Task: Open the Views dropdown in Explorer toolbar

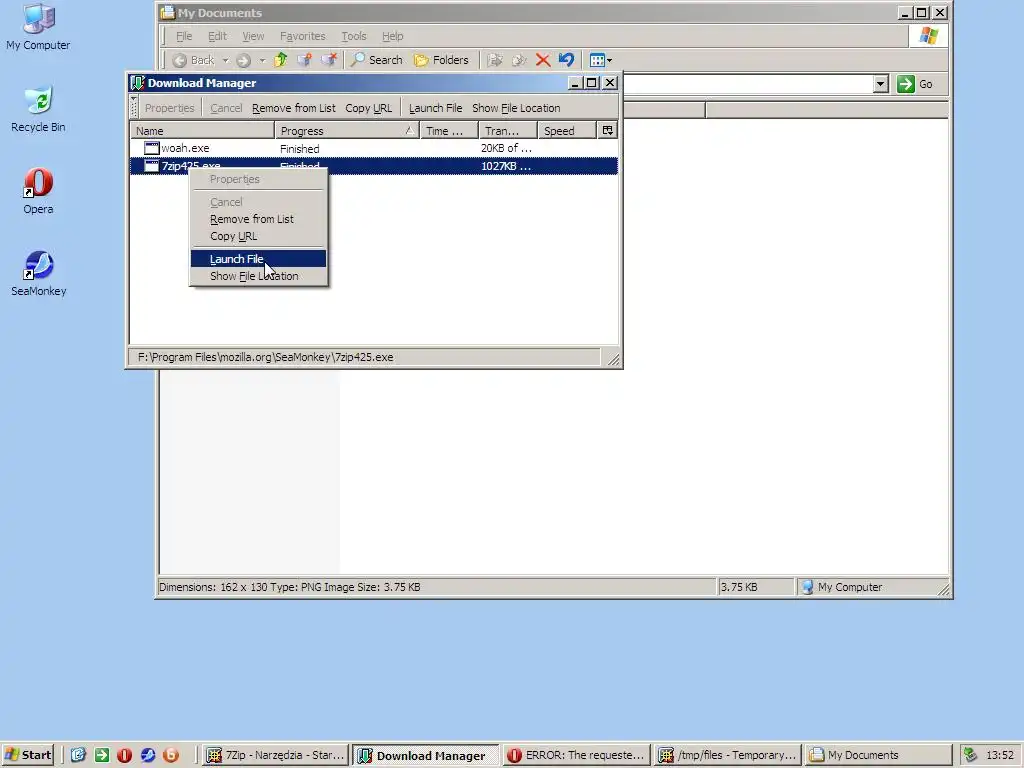Action: (x=600, y=60)
